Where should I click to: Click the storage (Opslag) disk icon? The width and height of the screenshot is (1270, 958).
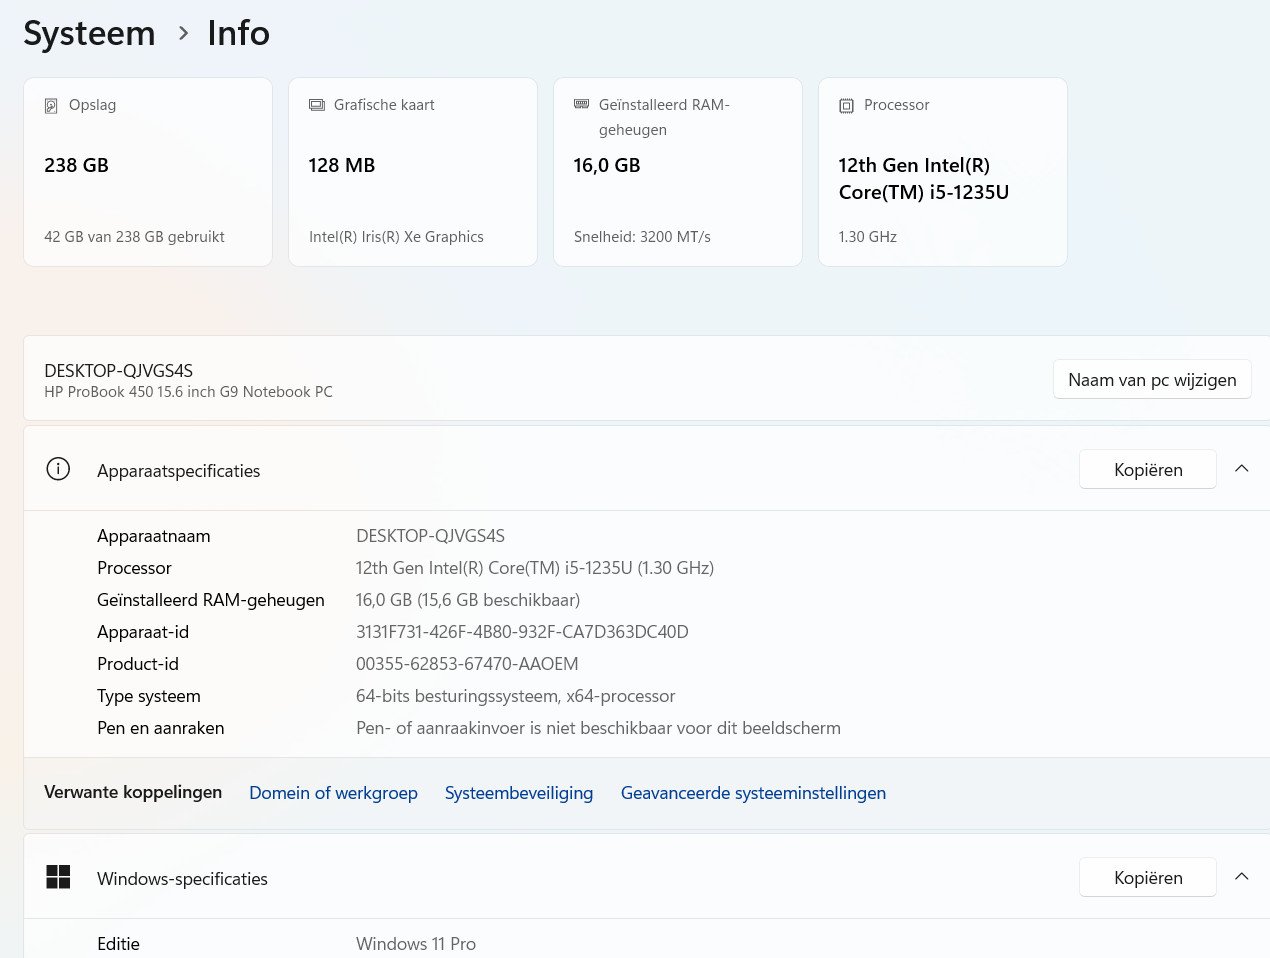pos(51,106)
